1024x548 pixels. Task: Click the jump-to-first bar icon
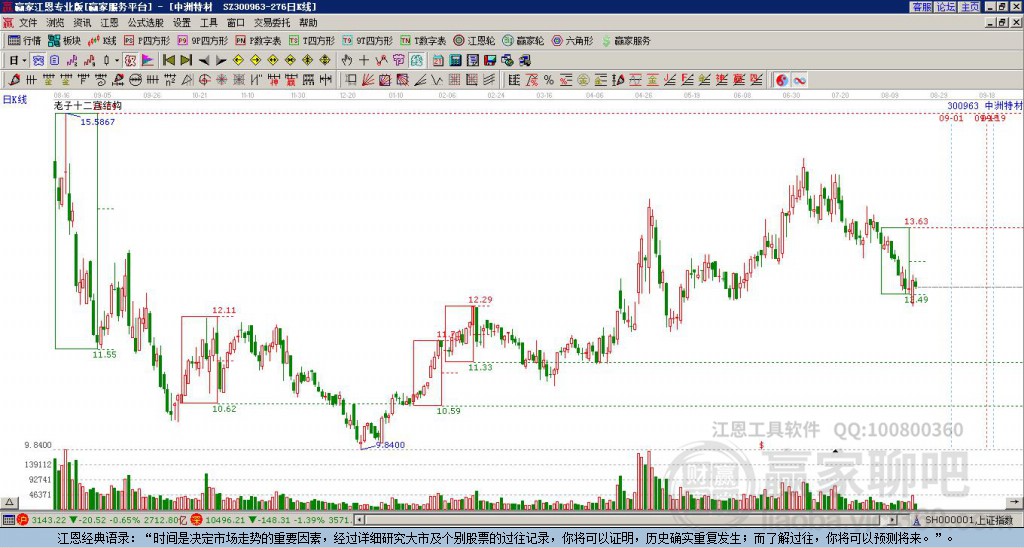[168, 61]
